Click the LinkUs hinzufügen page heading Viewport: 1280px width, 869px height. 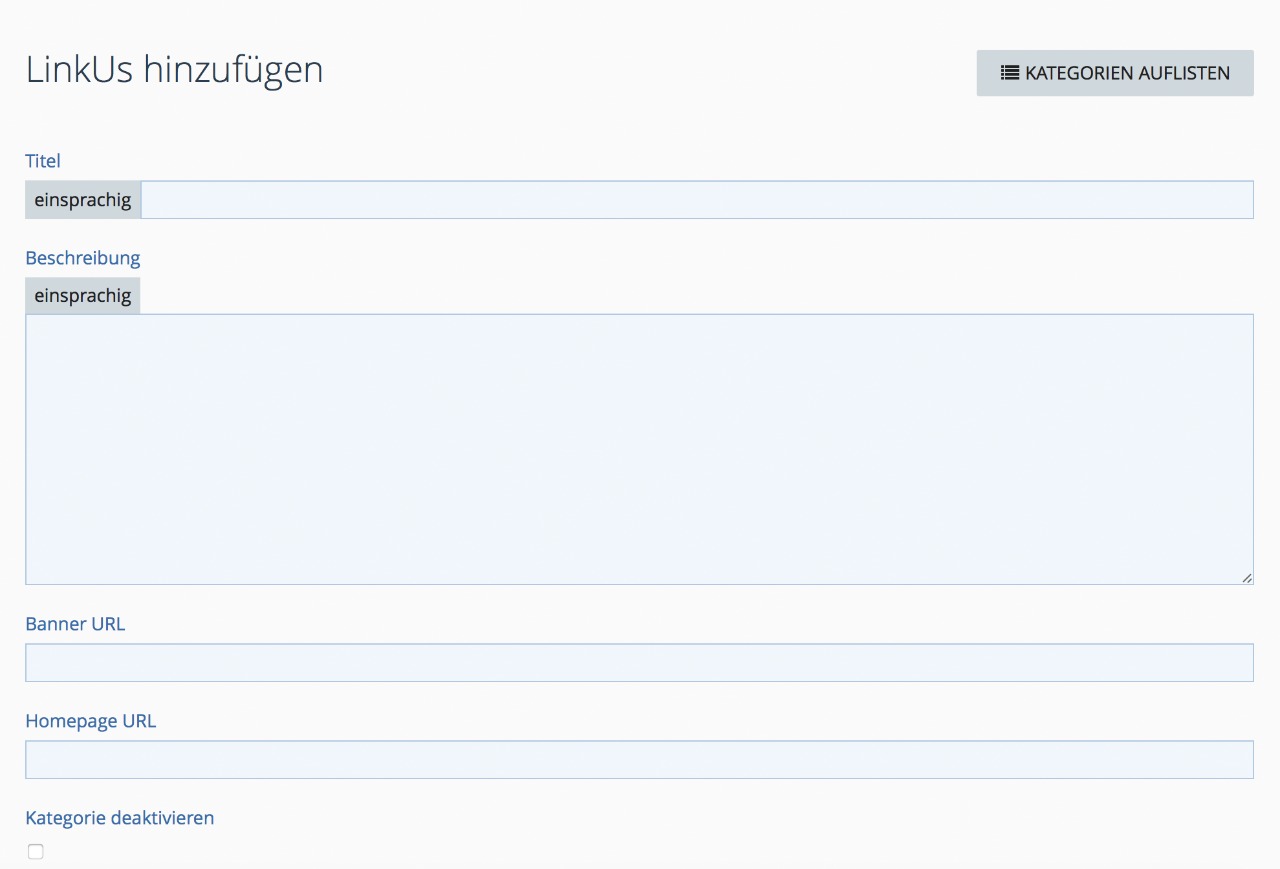tap(174, 71)
